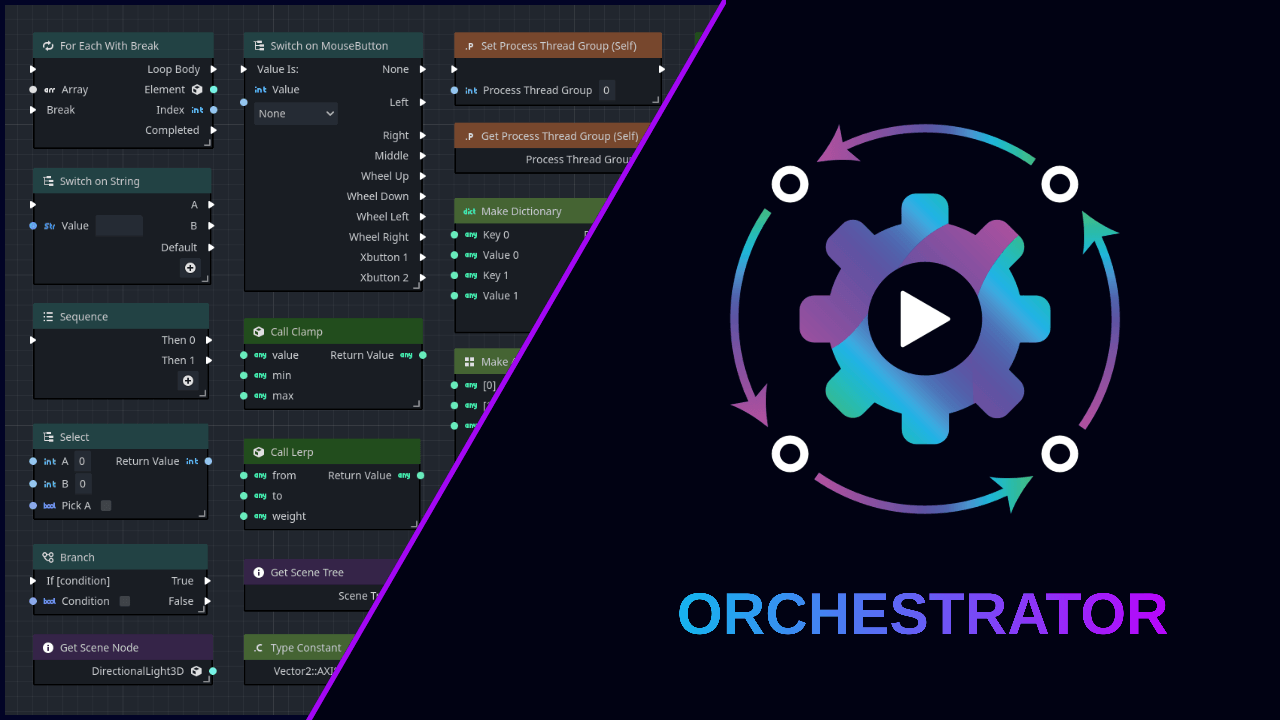Click the Get Scene Node info icon
The height and width of the screenshot is (720, 1280).
48,648
